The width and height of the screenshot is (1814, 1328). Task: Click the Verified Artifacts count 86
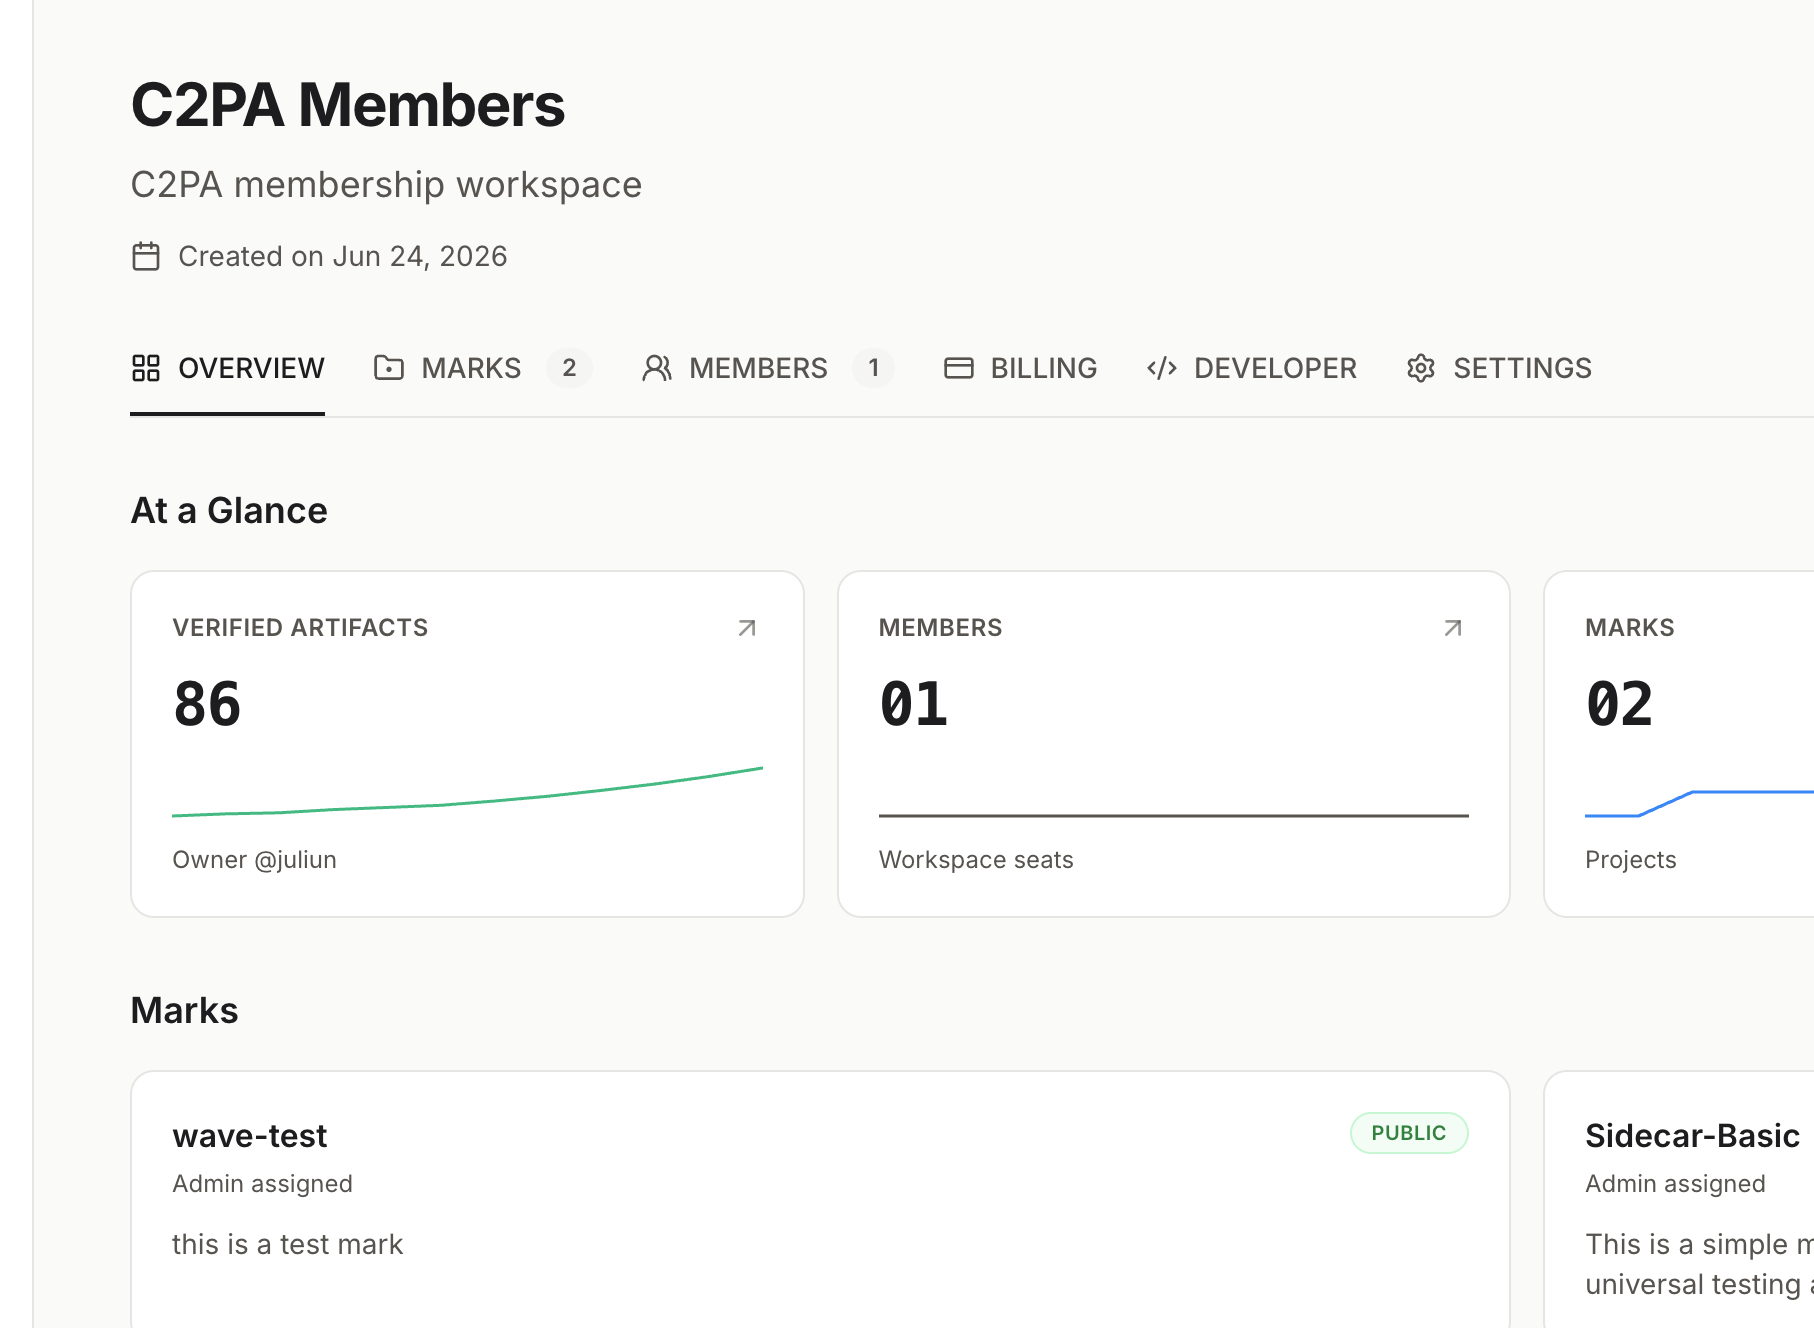tap(207, 704)
